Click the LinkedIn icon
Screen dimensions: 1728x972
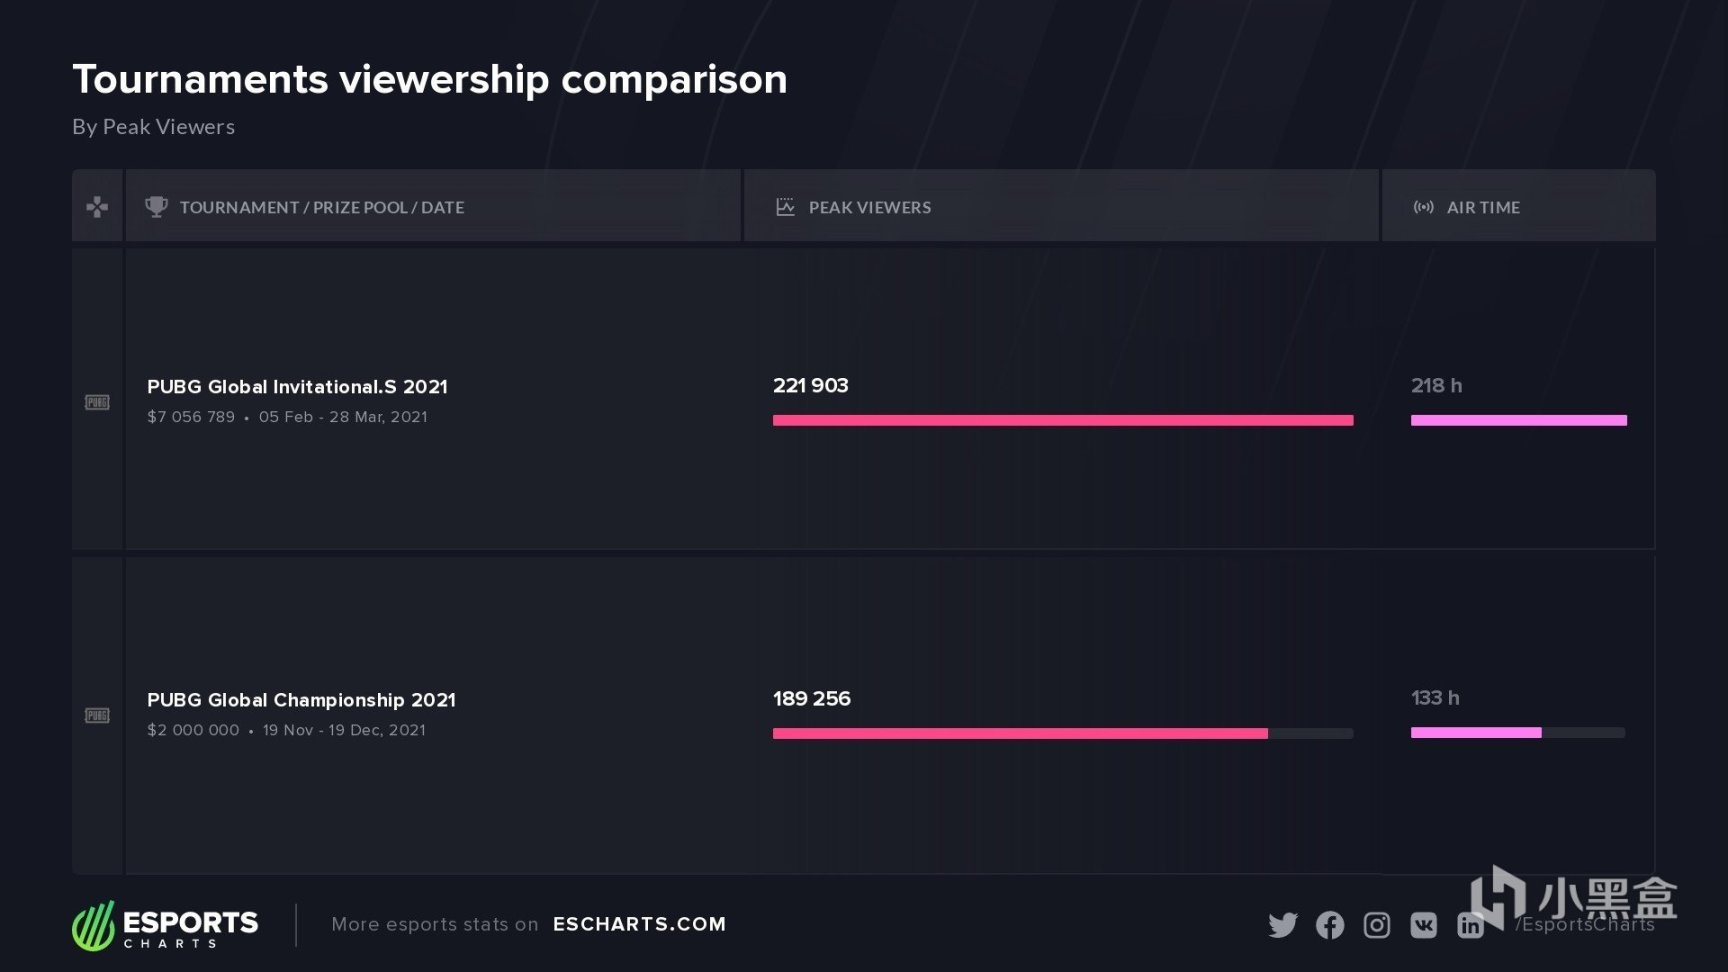1470,925
